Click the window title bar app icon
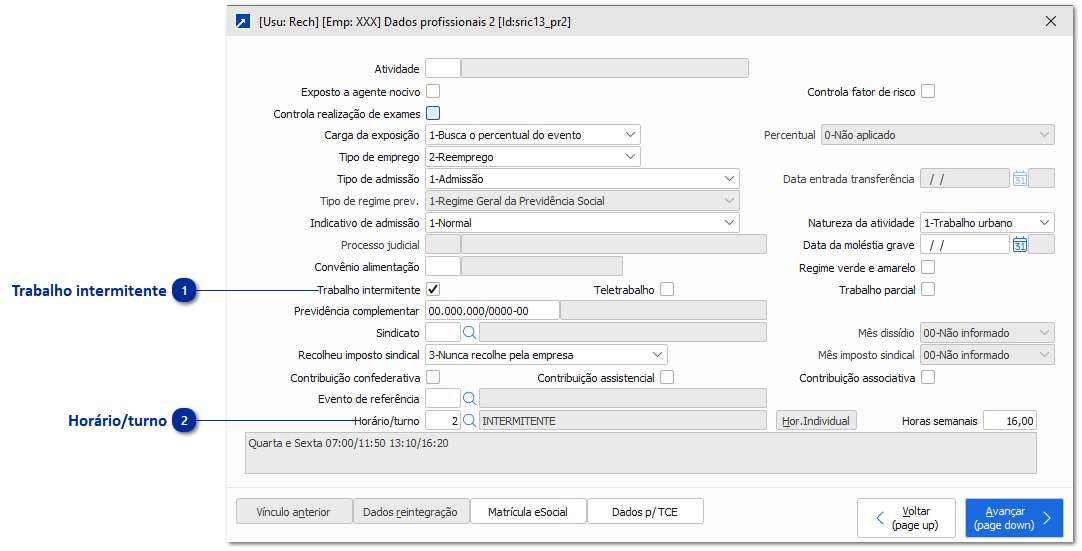 click(x=243, y=21)
